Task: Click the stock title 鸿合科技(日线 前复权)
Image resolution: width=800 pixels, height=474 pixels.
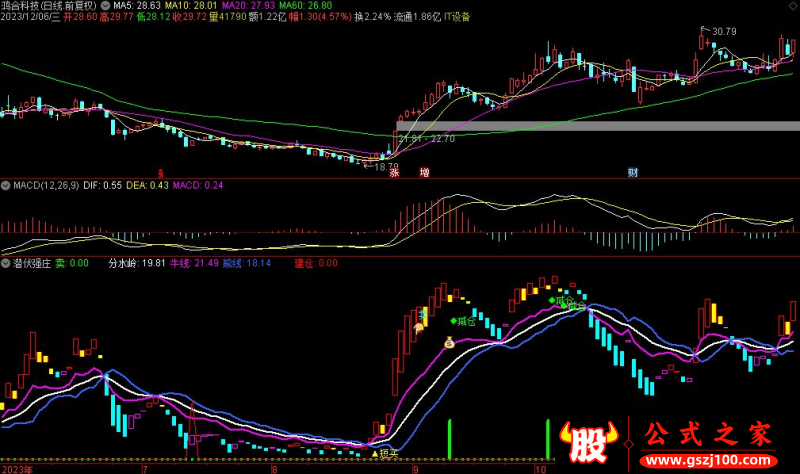Action: (x=48, y=6)
